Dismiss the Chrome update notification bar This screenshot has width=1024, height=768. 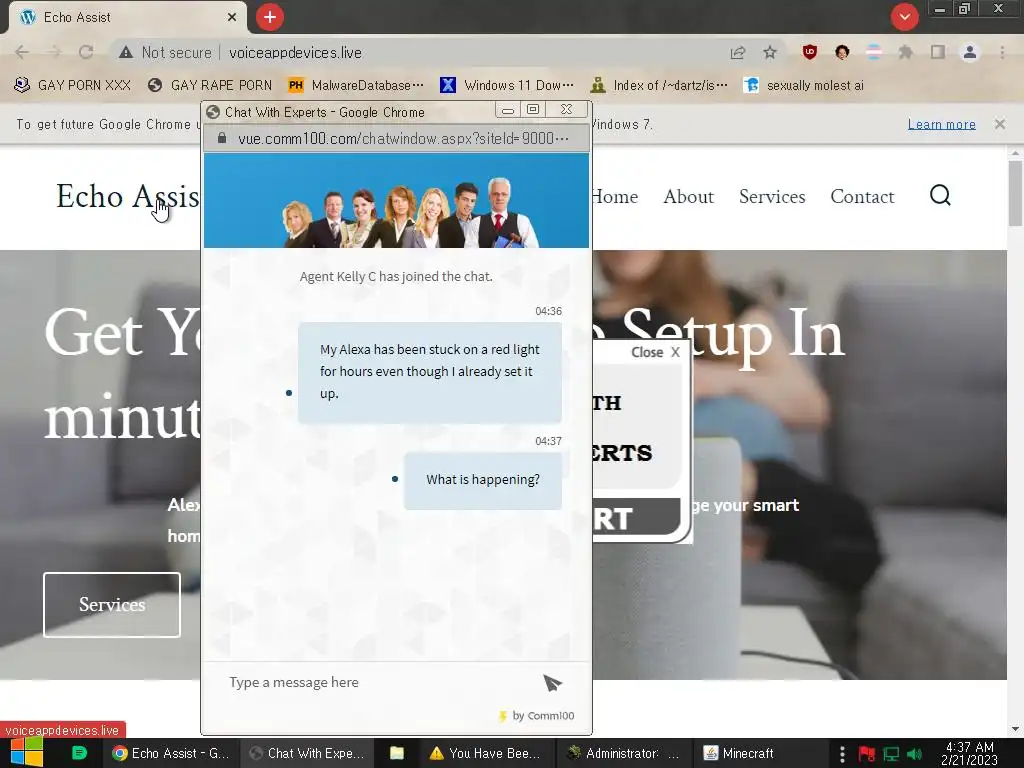1000,124
